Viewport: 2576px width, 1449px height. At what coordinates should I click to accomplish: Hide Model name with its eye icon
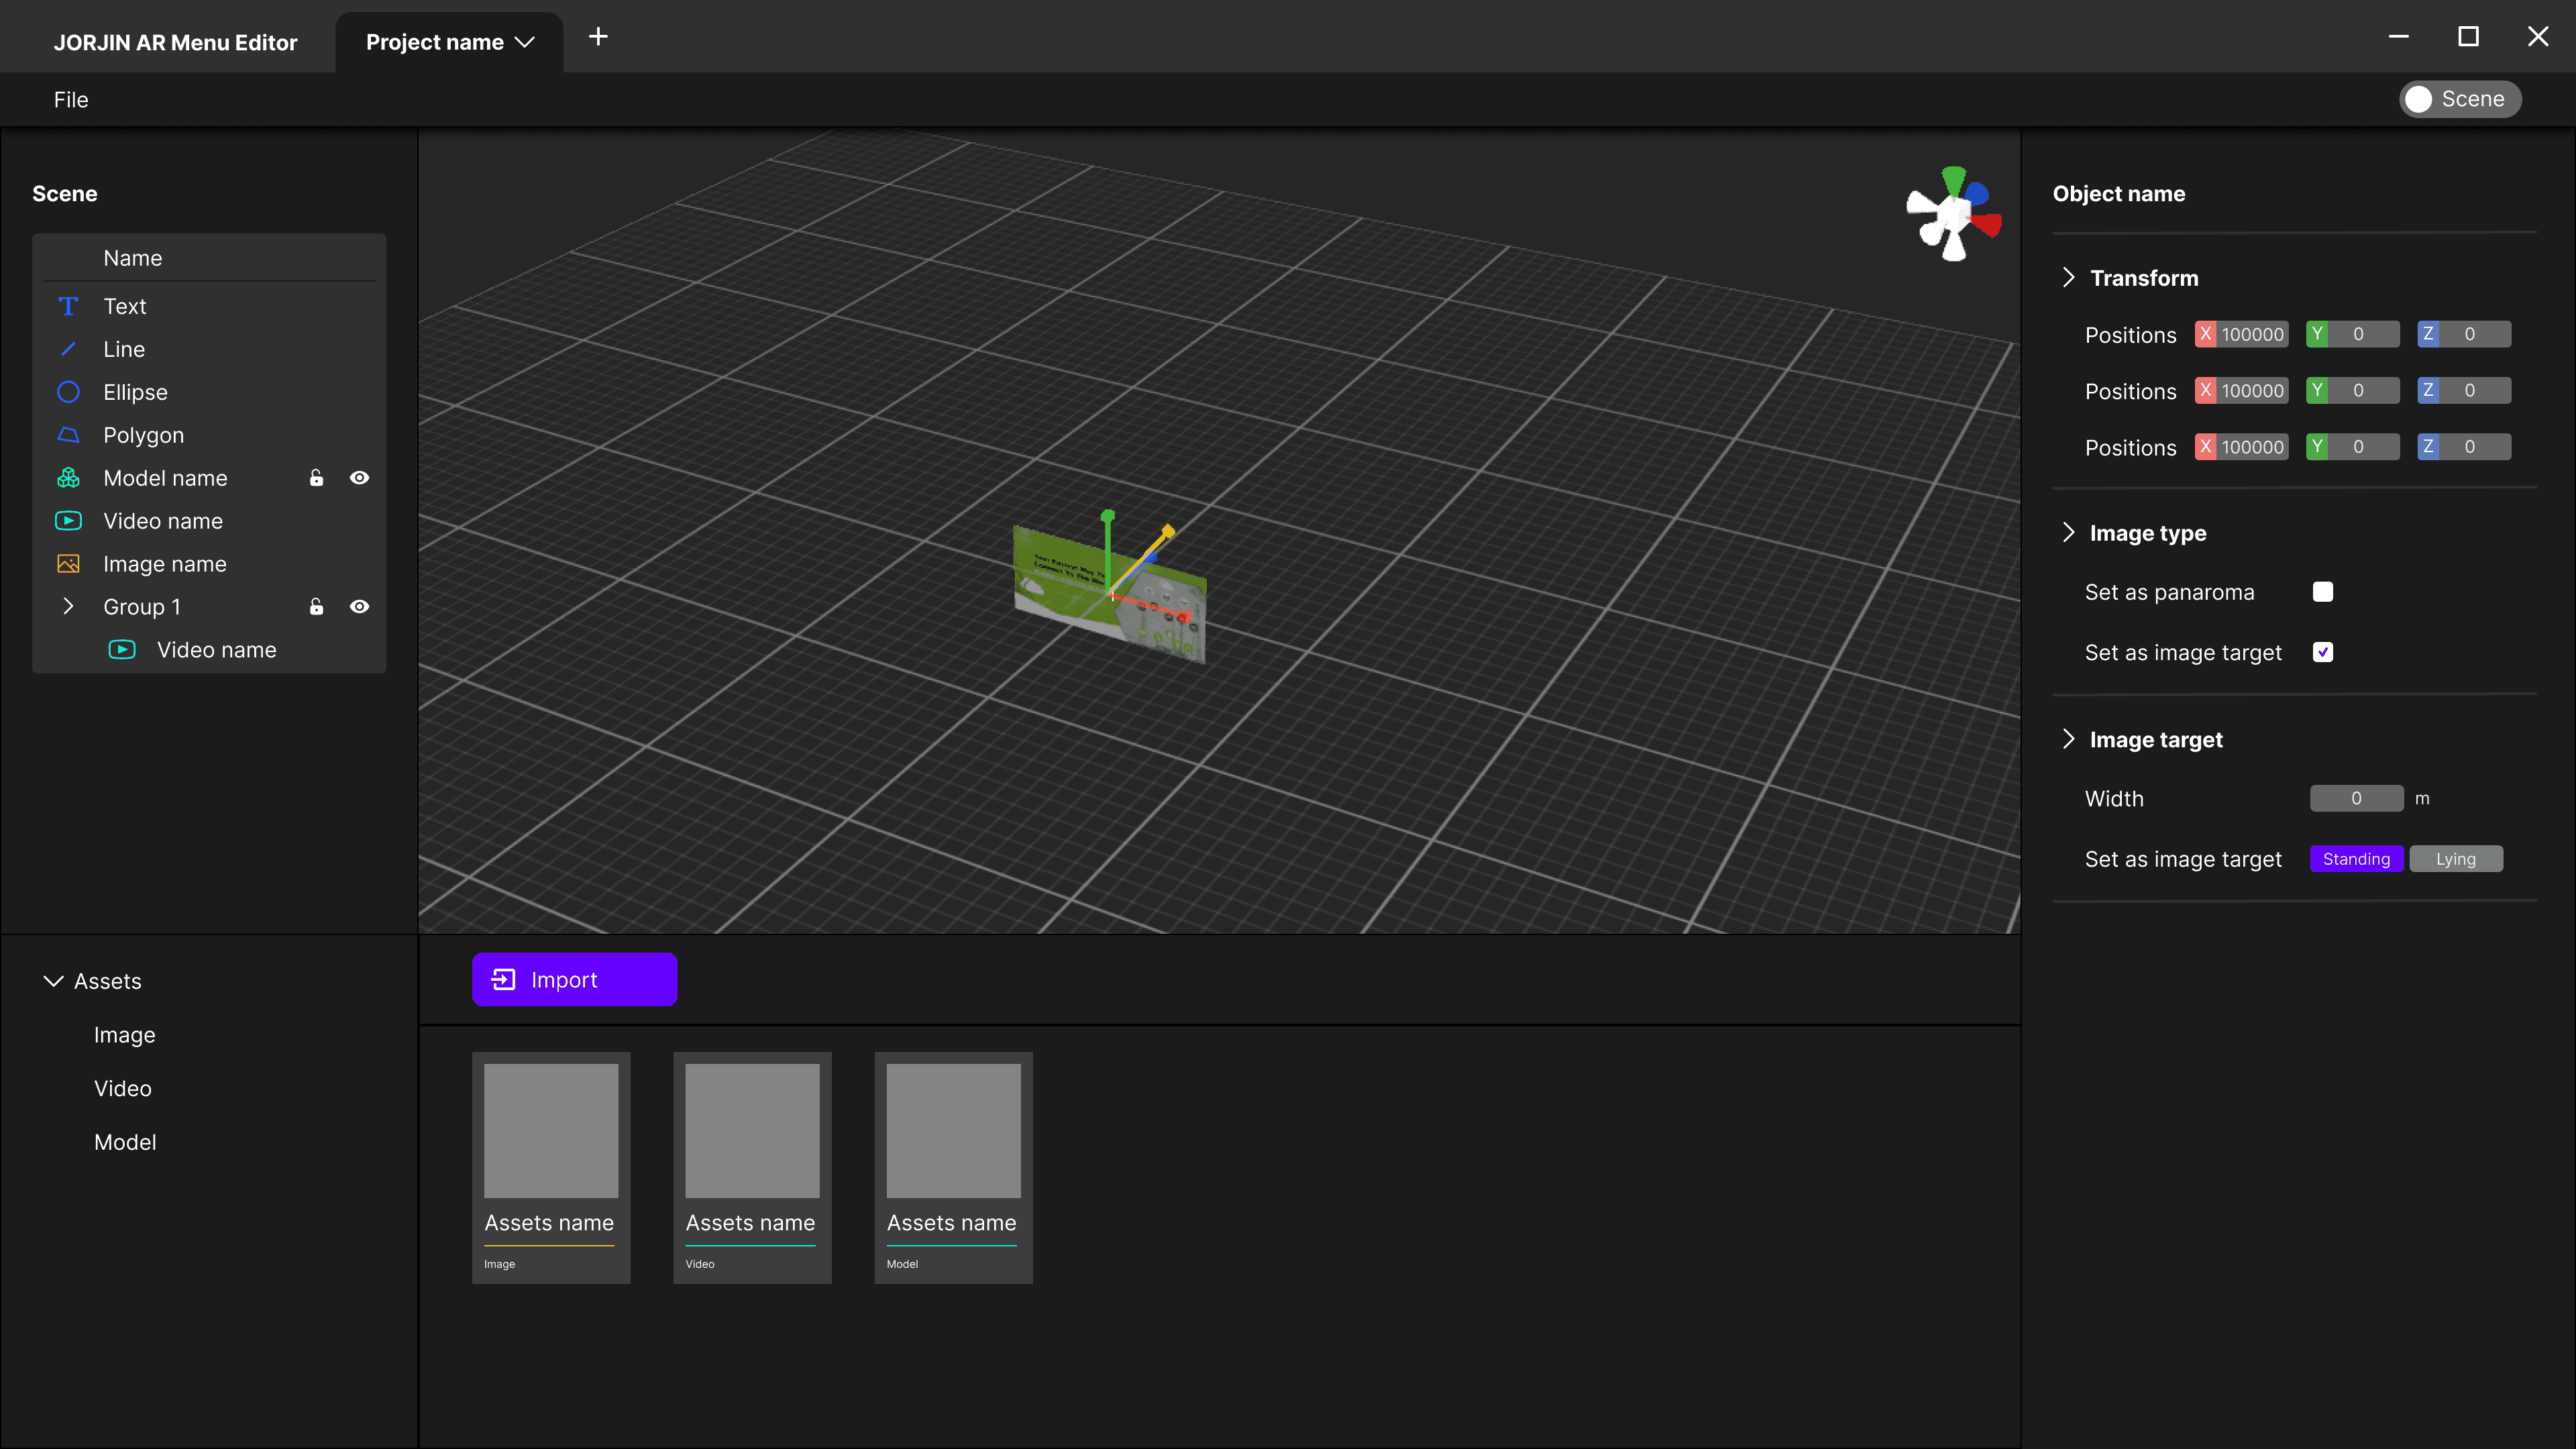[x=359, y=478]
